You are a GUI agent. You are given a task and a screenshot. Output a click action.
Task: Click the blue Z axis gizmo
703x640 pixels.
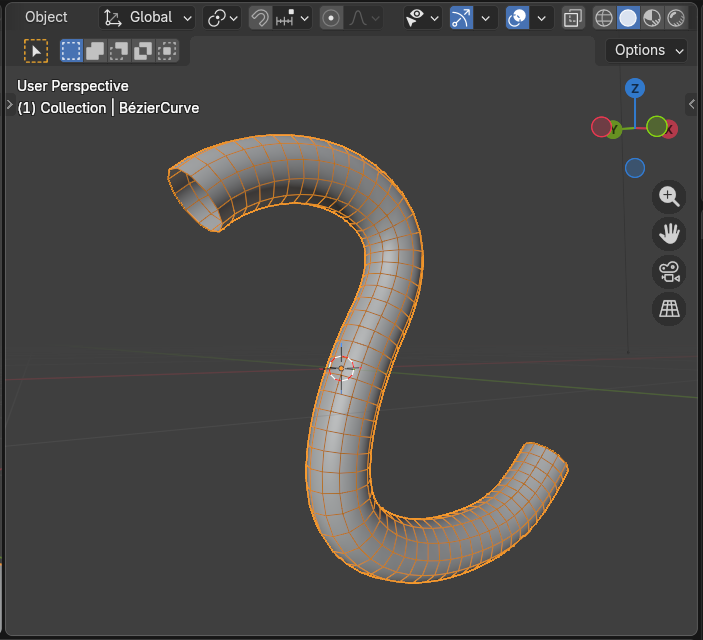[634, 89]
